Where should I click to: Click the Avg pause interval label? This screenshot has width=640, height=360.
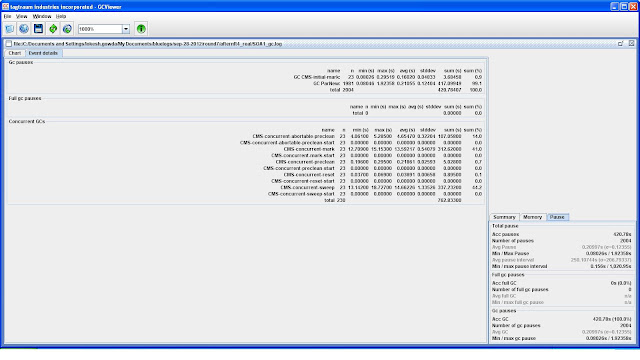click(513, 260)
